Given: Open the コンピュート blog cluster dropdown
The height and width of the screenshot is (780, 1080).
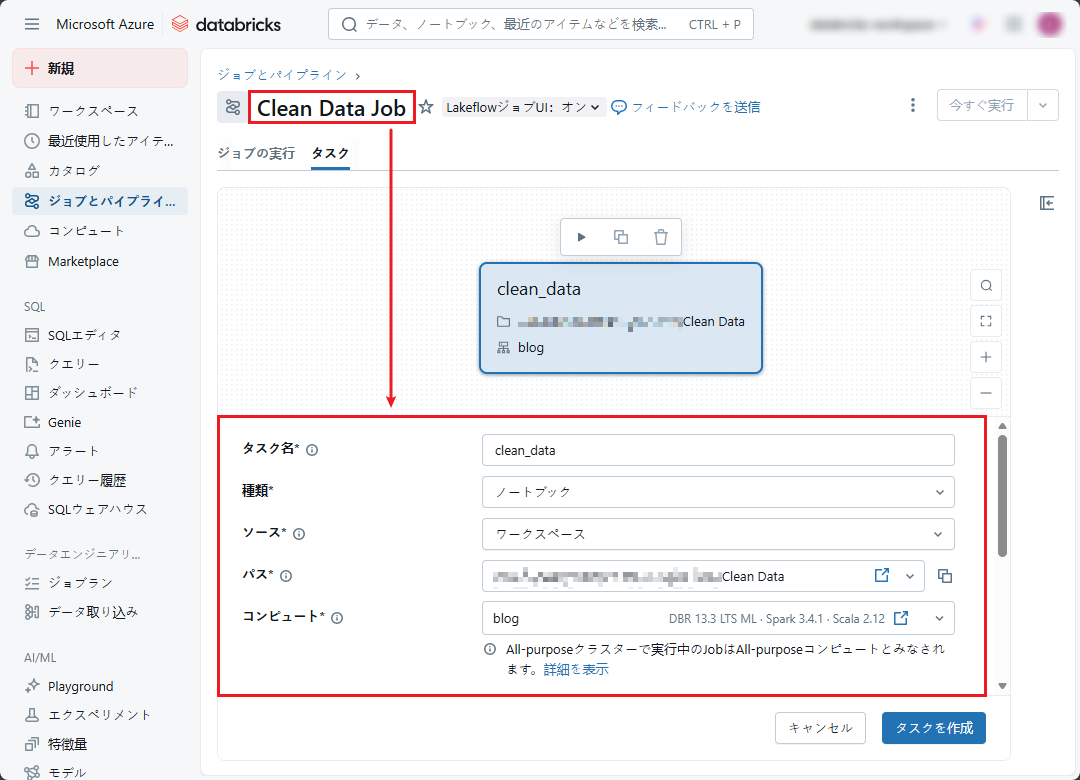Looking at the screenshot, I should pyautogui.click(x=939, y=618).
